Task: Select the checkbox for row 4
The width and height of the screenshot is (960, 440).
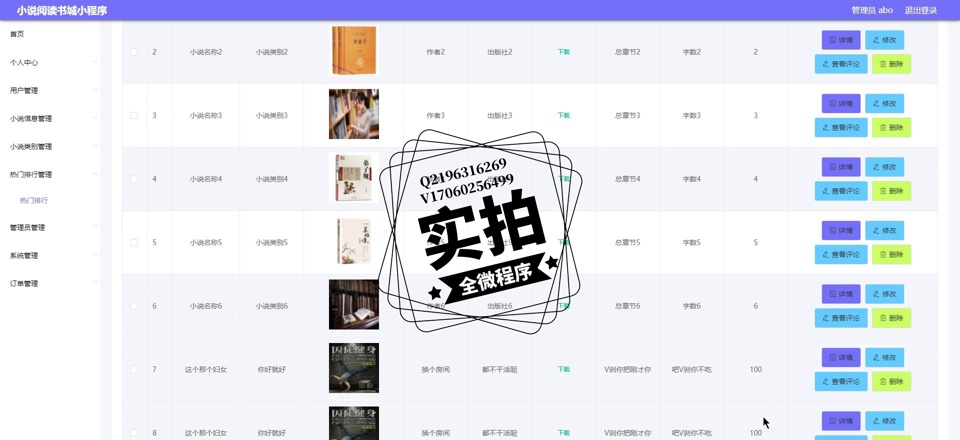Action: [134, 179]
